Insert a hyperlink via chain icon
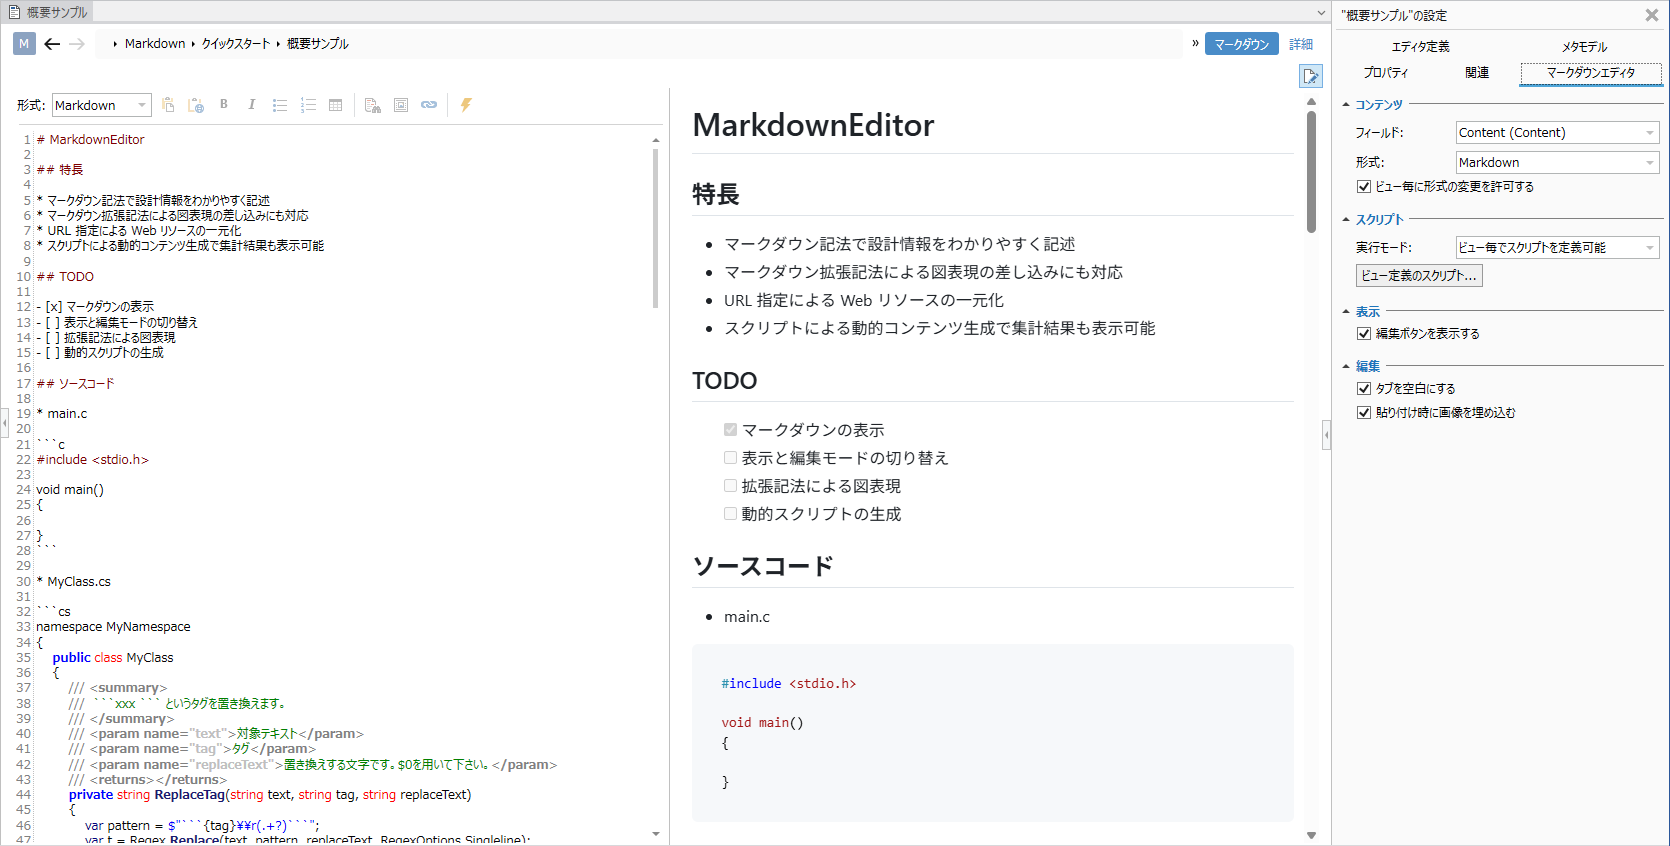1670x846 pixels. [x=429, y=105]
